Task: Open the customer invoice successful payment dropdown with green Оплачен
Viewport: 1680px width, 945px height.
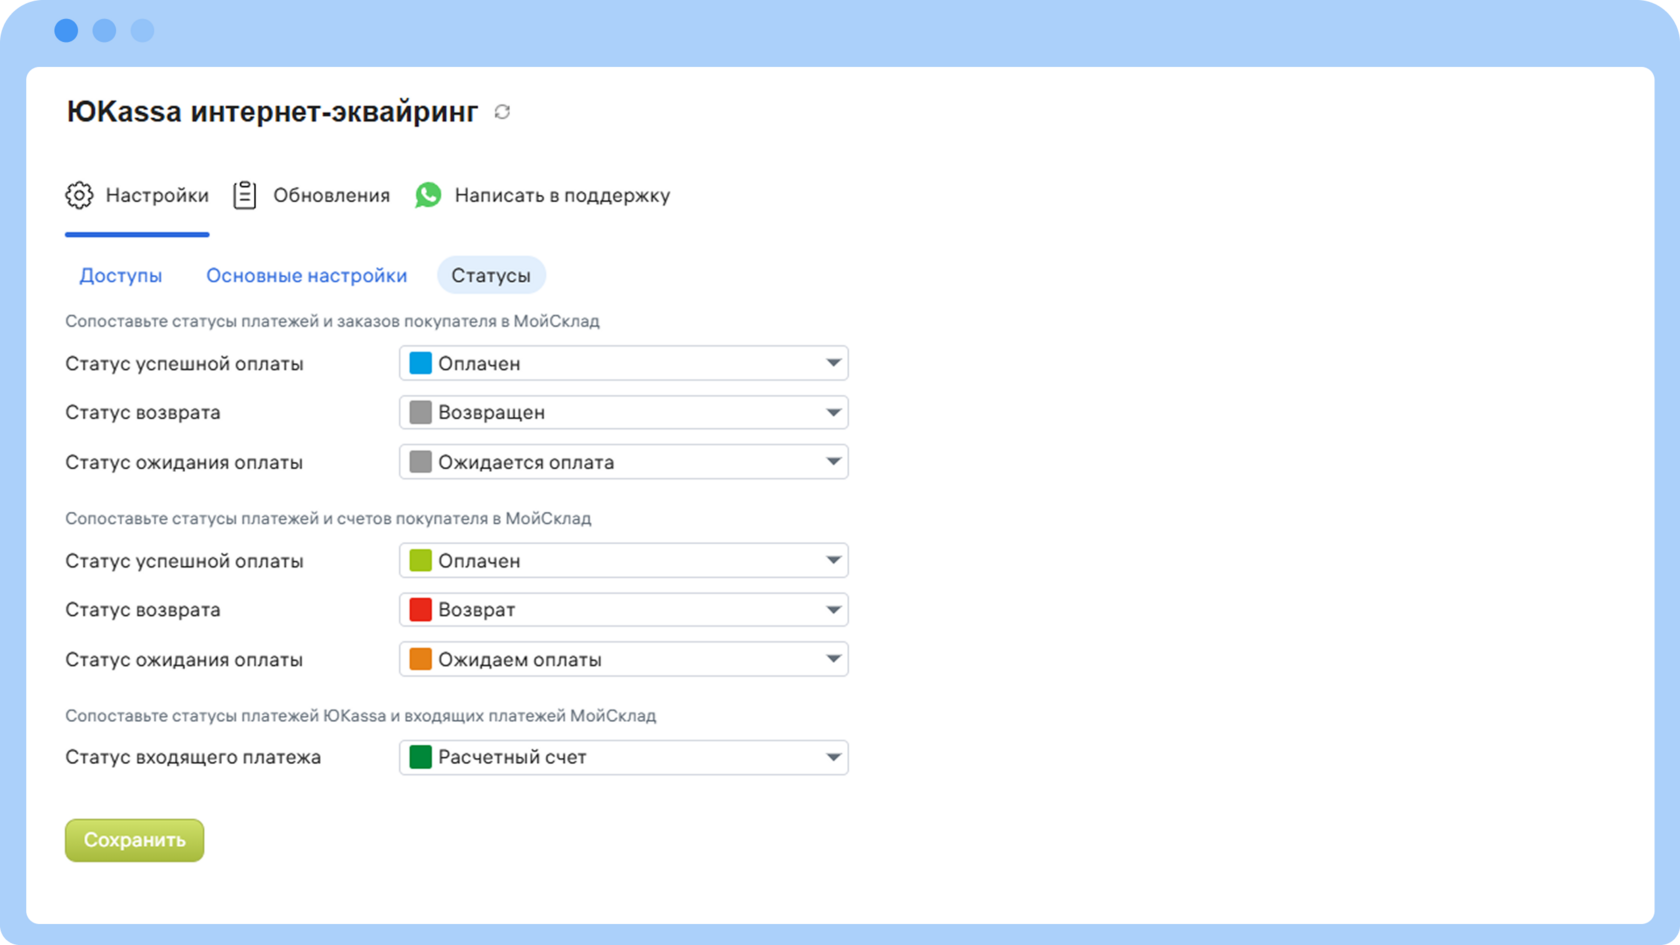Action: pyautogui.click(x=624, y=561)
